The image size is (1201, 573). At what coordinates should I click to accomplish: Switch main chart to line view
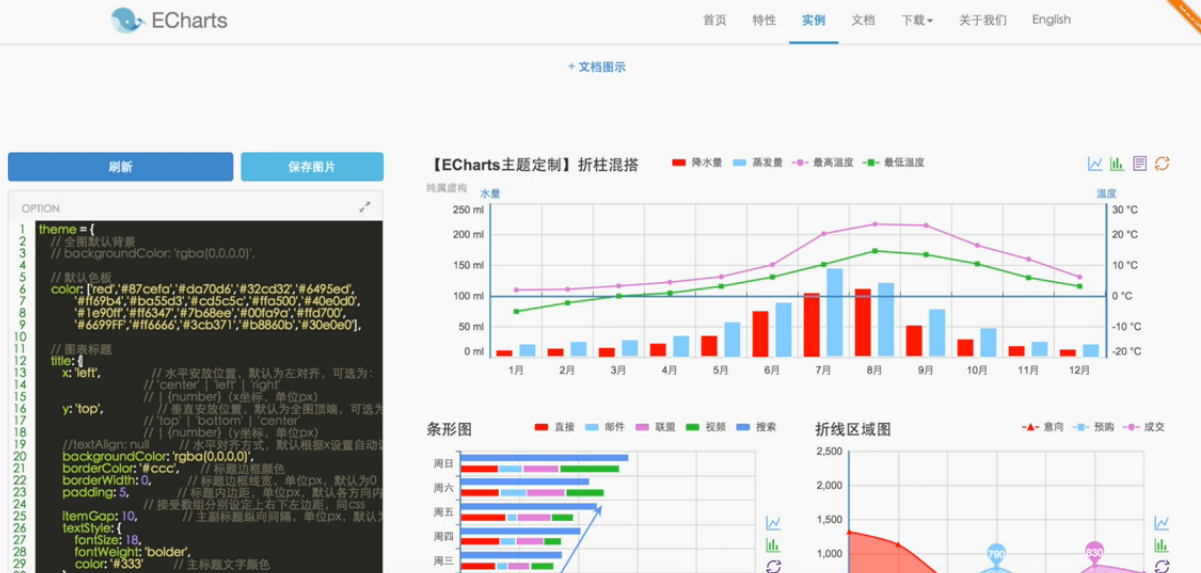1095,164
